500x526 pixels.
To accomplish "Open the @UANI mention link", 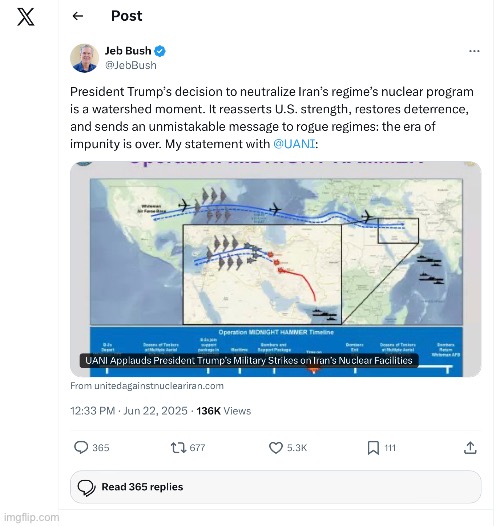I will [294, 144].
